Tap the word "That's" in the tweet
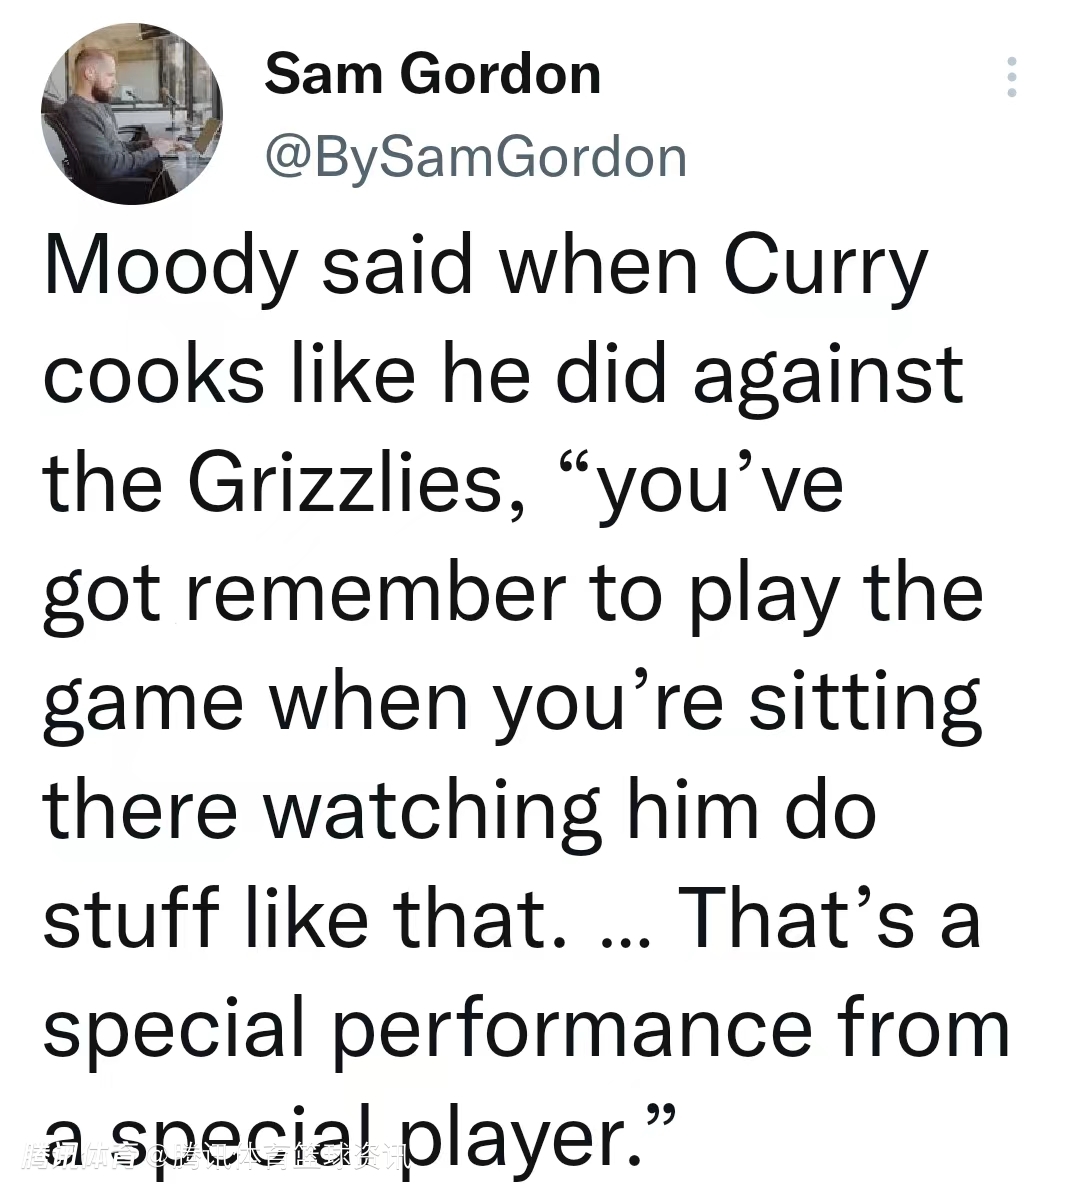 tap(796, 918)
